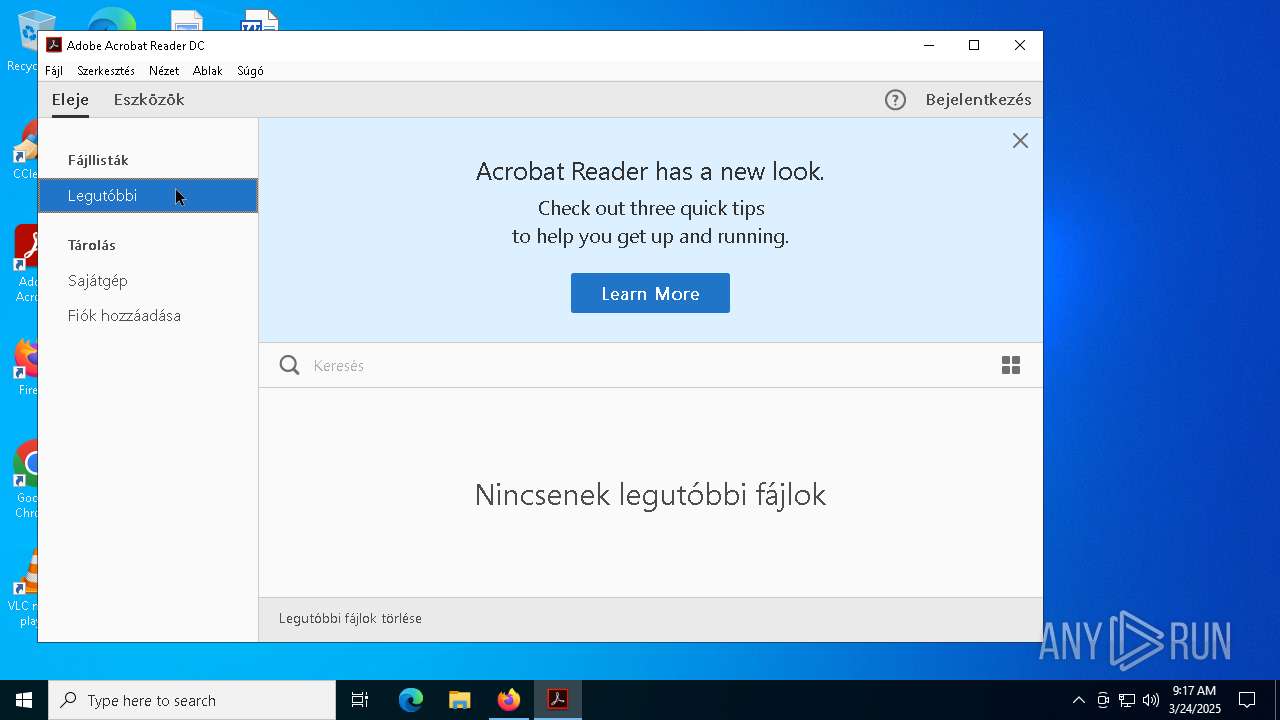Switch to the Eszközök tab
Image resolution: width=1280 pixels, height=720 pixels.
point(149,100)
